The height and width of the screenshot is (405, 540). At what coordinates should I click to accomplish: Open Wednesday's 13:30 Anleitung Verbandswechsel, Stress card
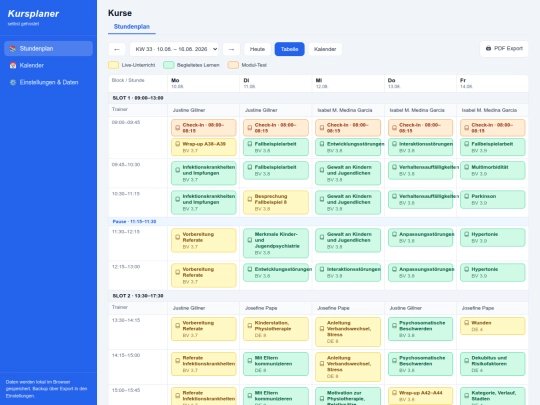348,332
